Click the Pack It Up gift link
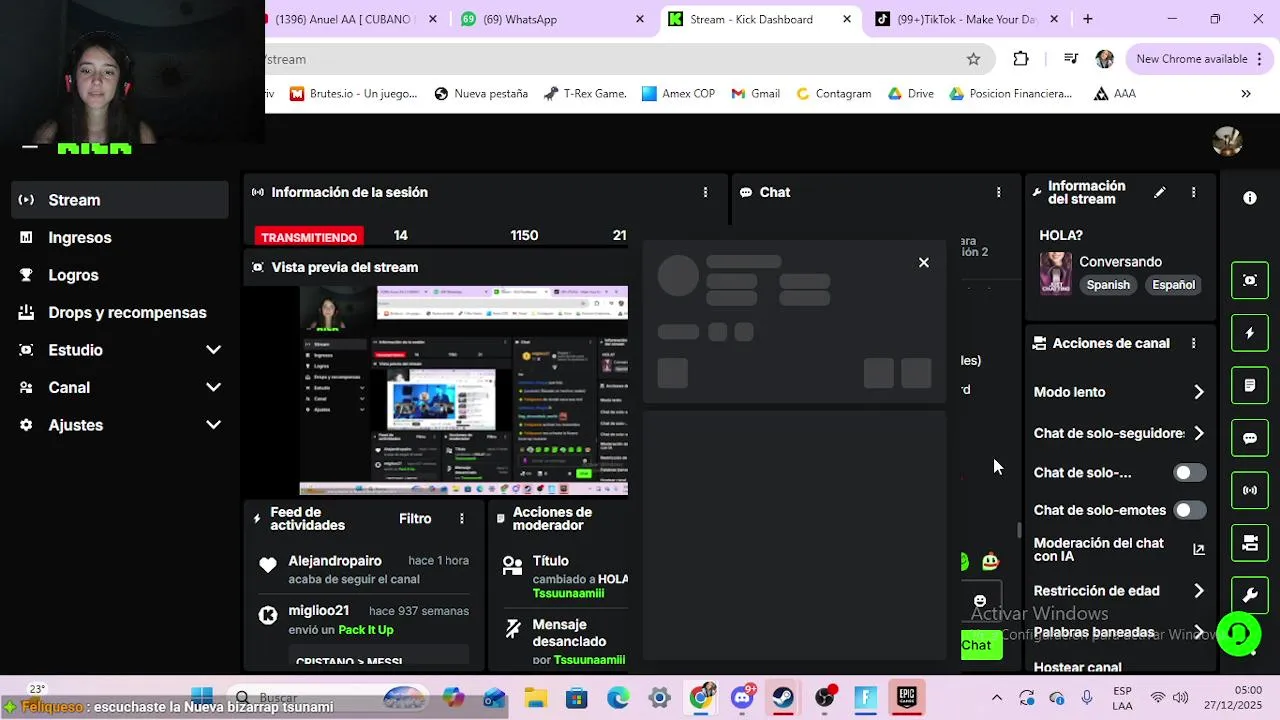Viewport: 1280px width, 720px height. pyautogui.click(x=366, y=630)
